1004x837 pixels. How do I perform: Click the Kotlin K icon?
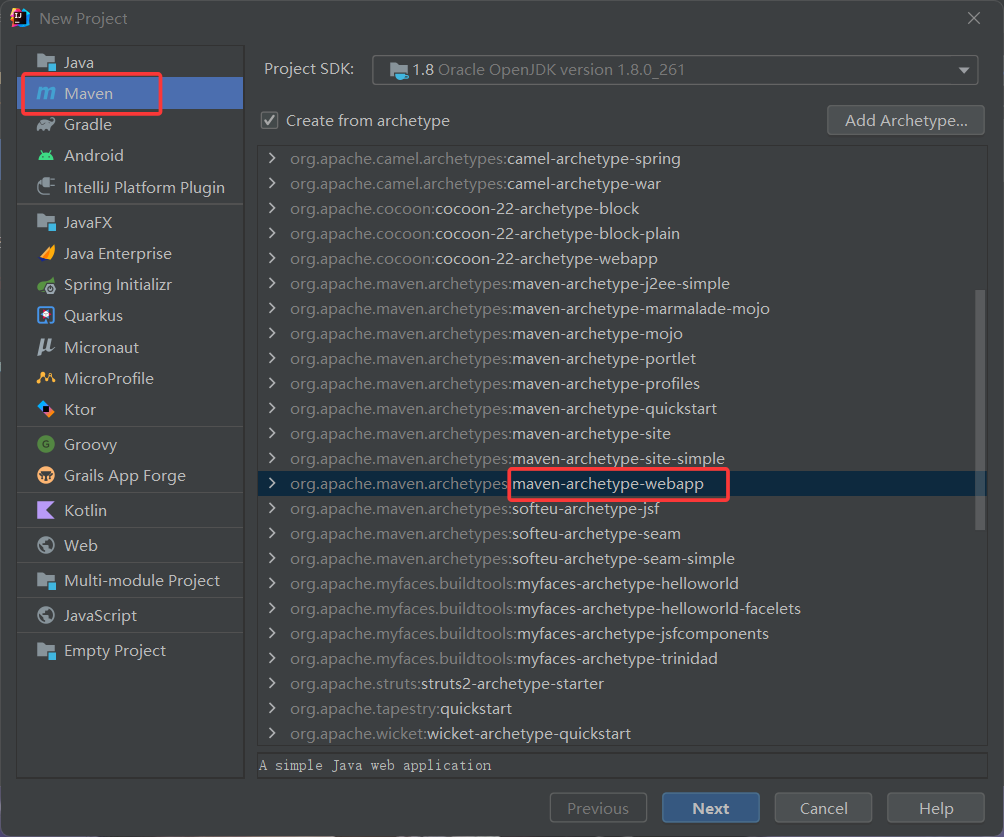click(46, 510)
